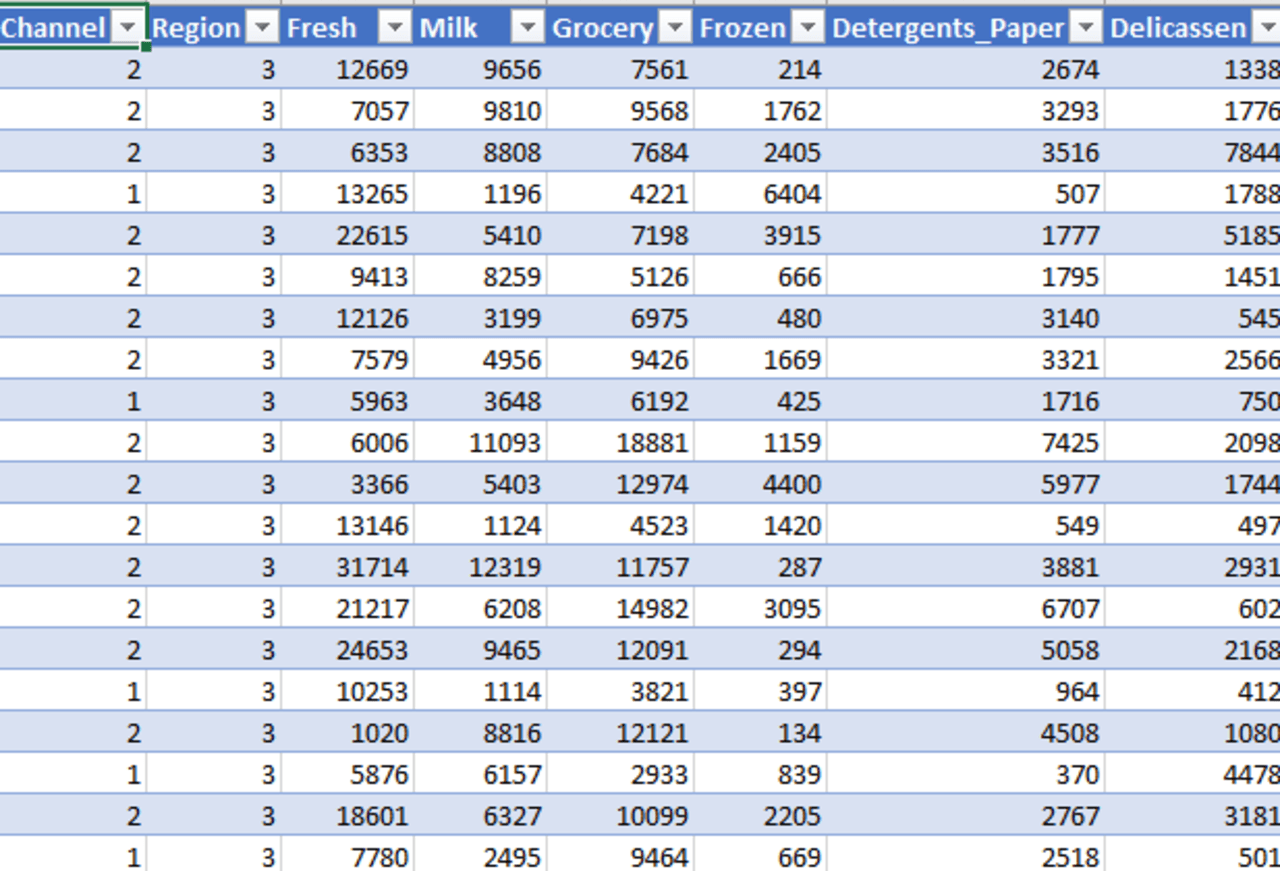
Task: Select the Delicassen header cell
Action: coord(1193,27)
